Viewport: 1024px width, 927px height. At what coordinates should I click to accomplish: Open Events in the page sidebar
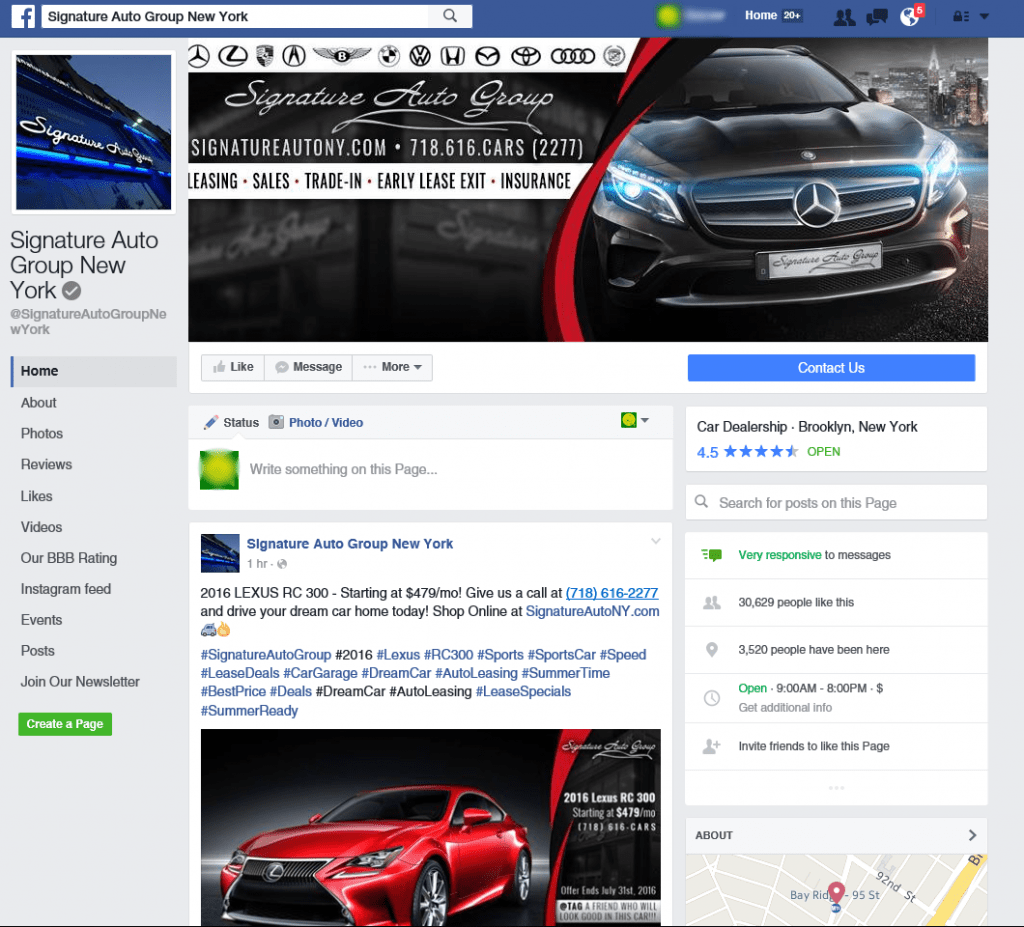[41, 620]
